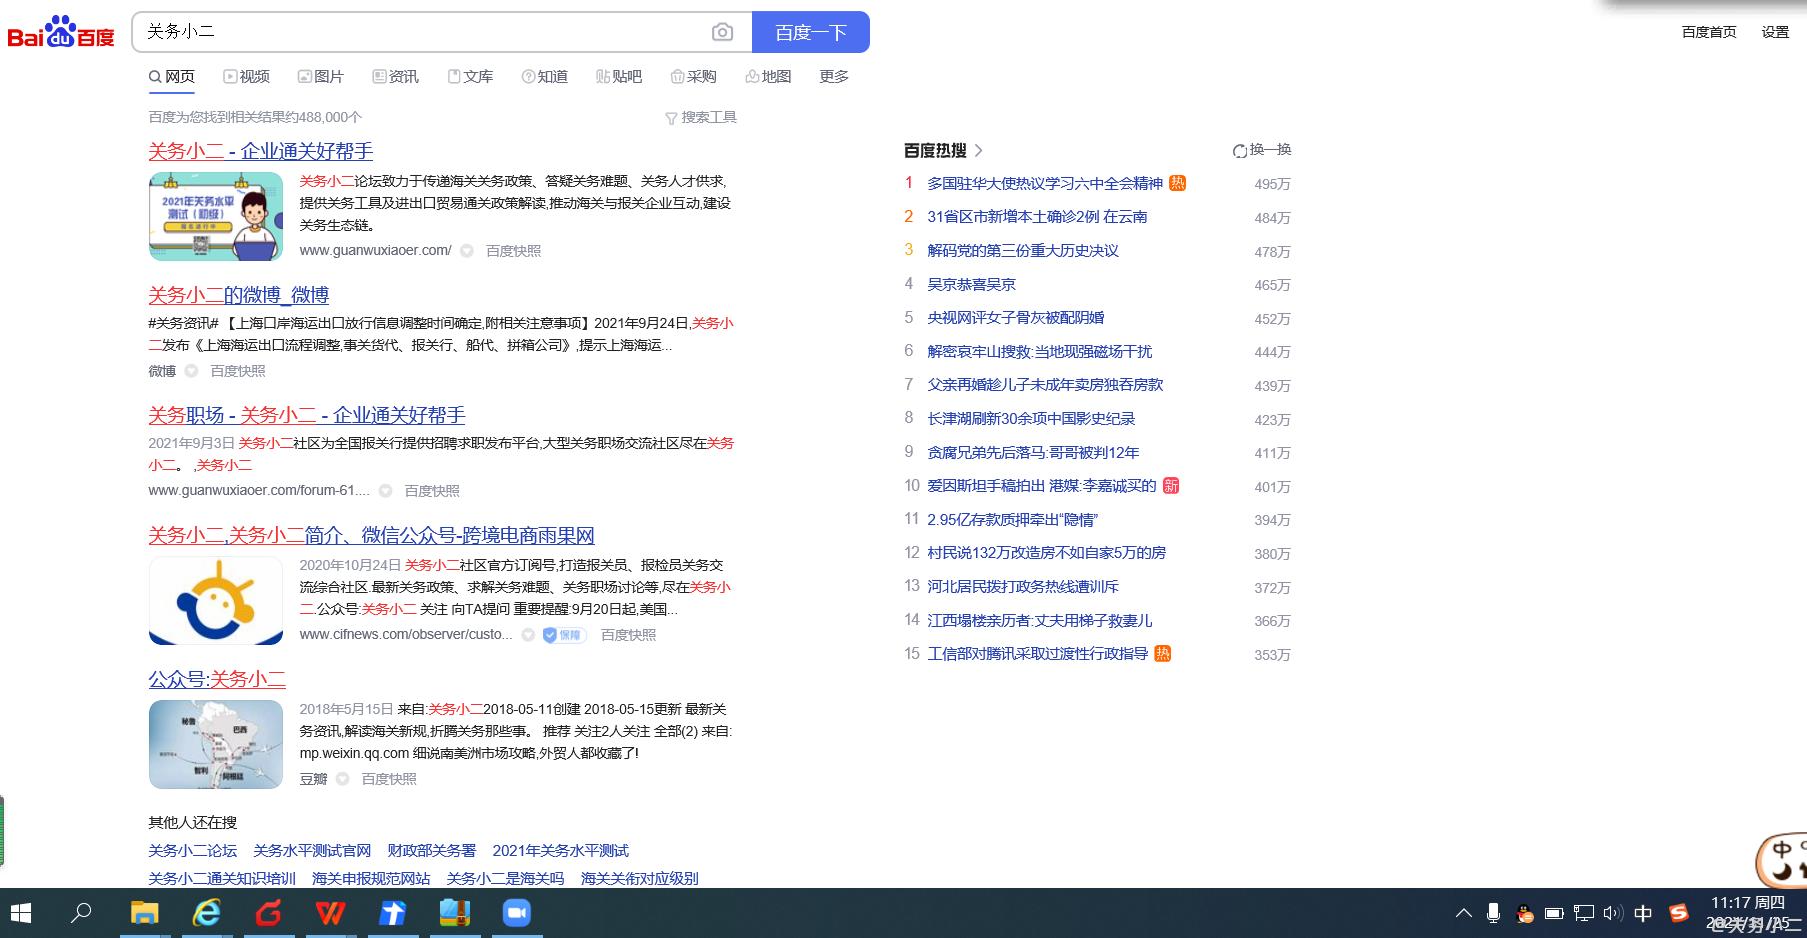The image size is (1807, 938).
Task: Expand the 更多 tab menu
Action: coord(834,76)
